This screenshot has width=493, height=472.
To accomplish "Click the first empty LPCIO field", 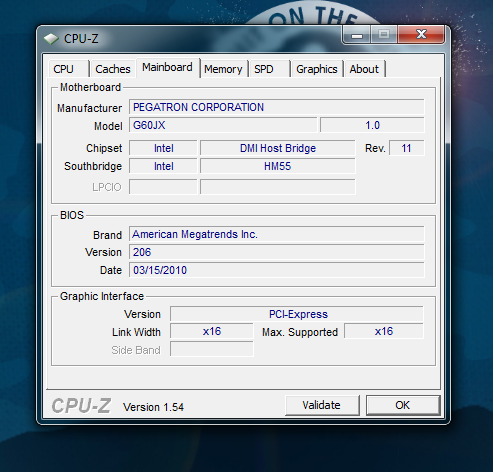I will [163, 187].
